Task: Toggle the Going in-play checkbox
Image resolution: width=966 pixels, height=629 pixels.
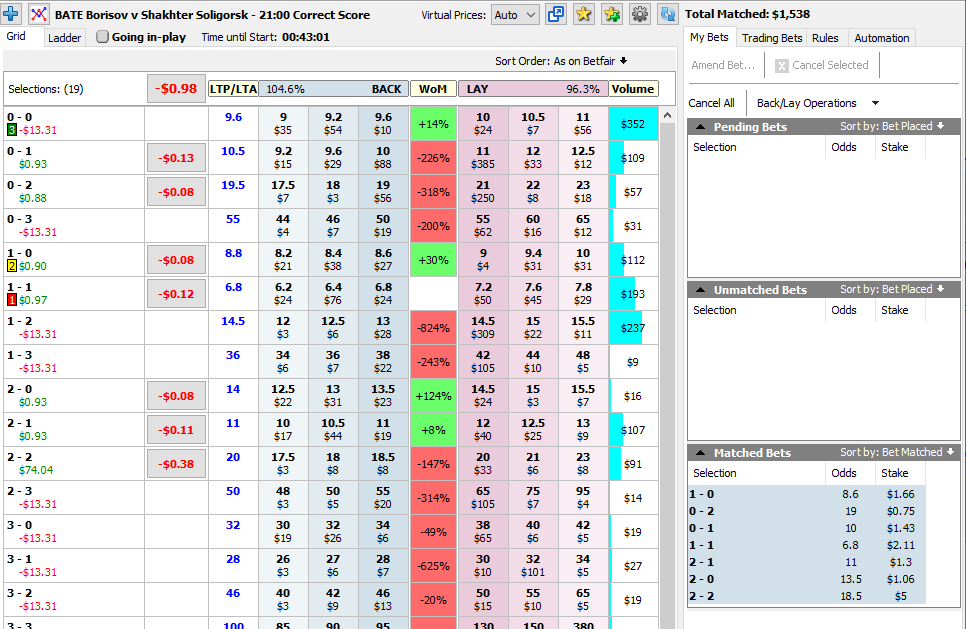Action: pos(102,37)
